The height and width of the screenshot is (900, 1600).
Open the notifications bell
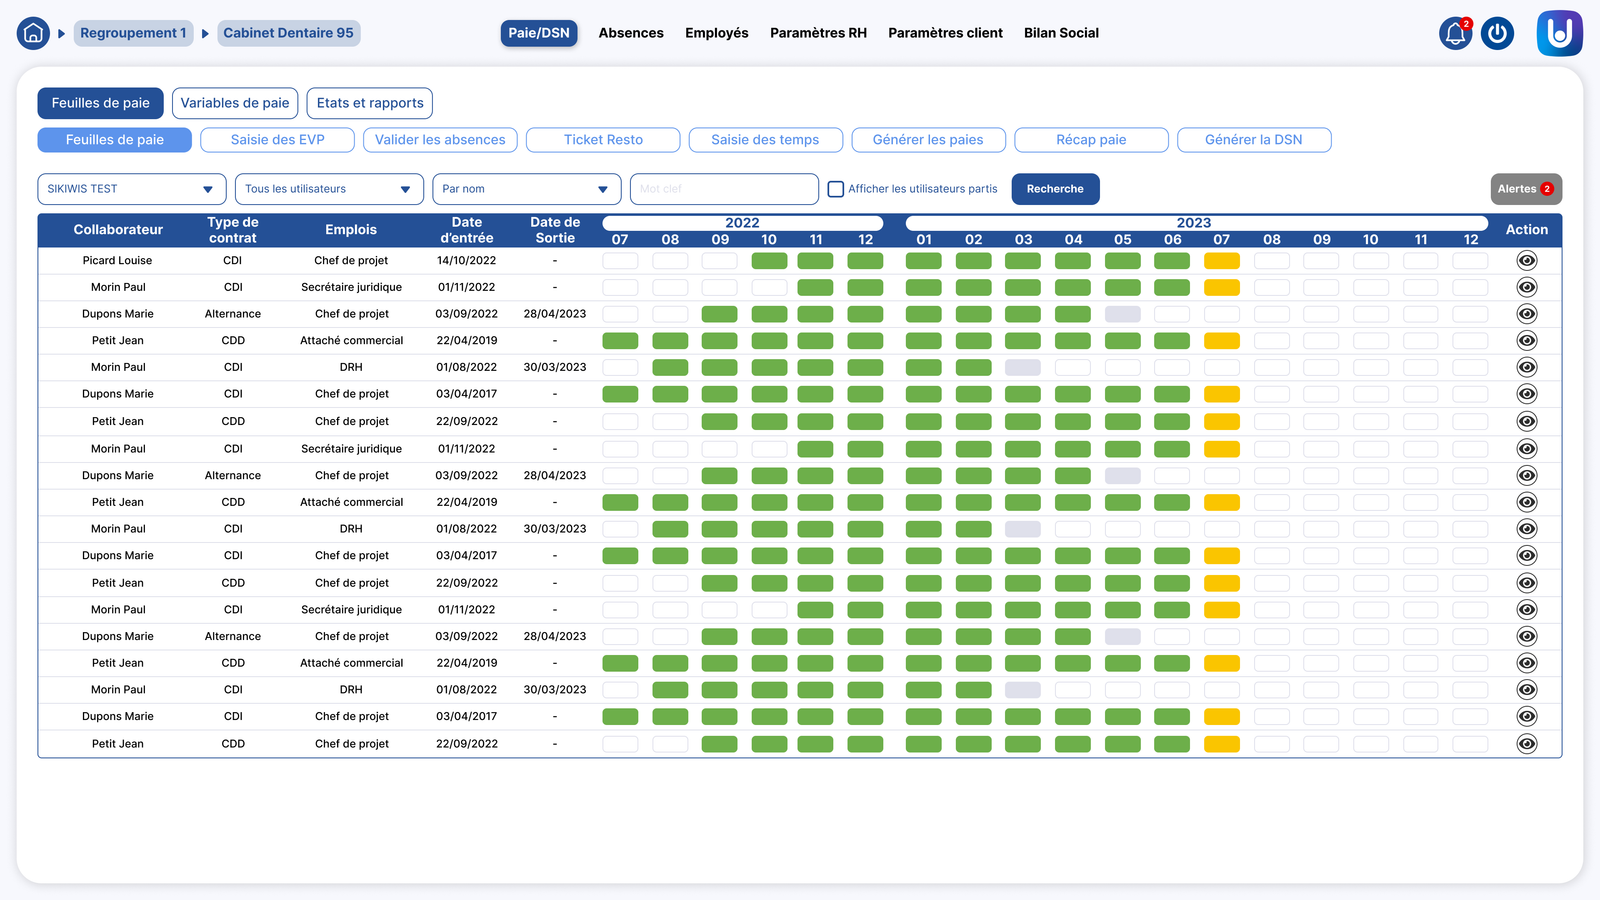[x=1456, y=33]
